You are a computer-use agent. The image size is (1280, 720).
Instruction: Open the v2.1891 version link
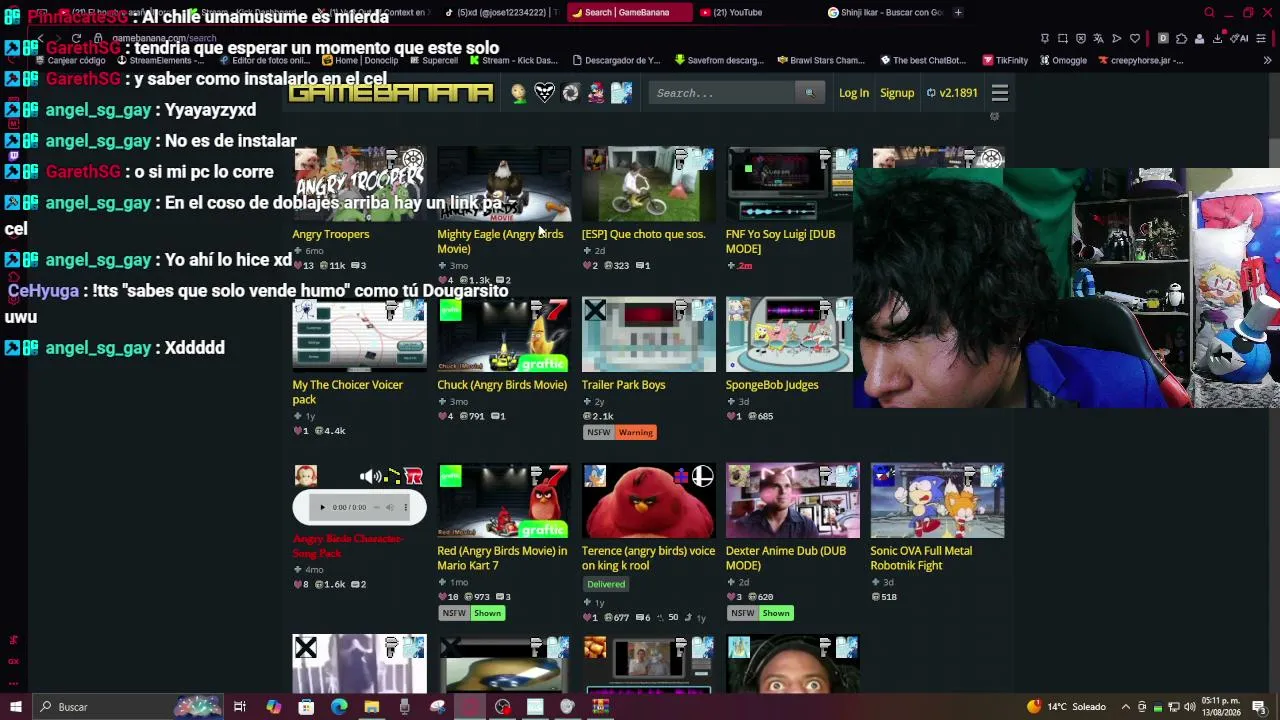(x=952, y=93)
